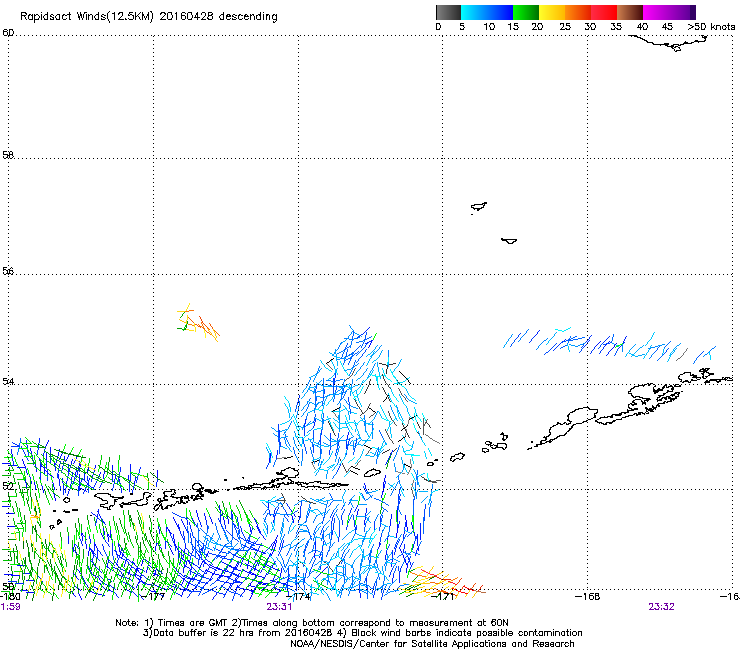The height and width of the screenshot is (650, 740).
Task: Click the legend scale label '15'
Action: [x=513, y=27]
